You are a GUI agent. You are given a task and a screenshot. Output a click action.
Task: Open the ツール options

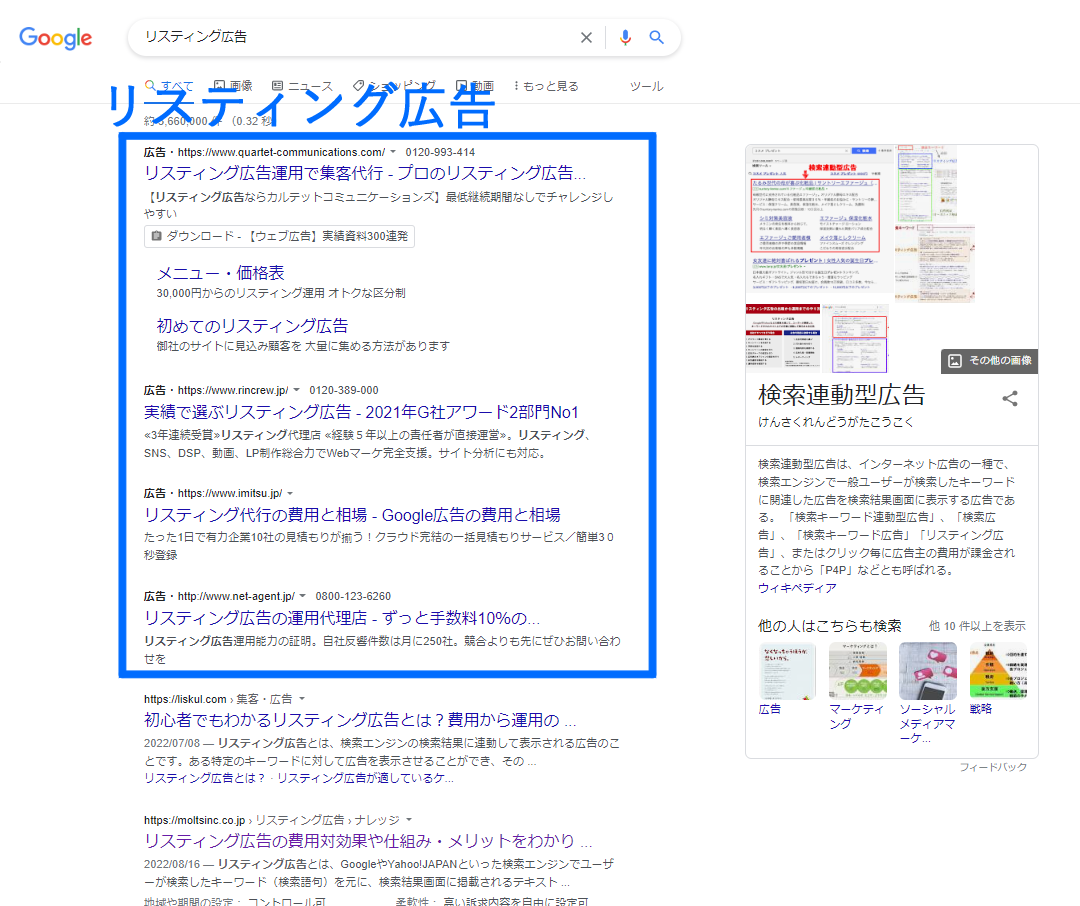pyautogui.click(x=646, y=86)
